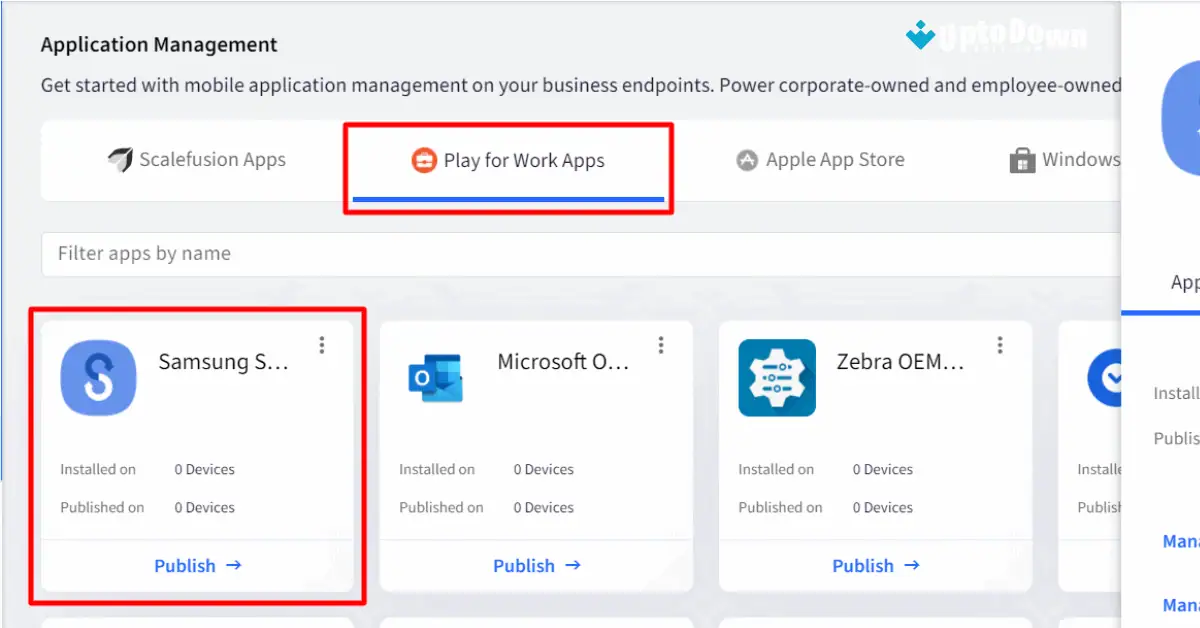
Task: Open the kebab menu on Microsoft Outlook card
Action: (x=661, y=344)
